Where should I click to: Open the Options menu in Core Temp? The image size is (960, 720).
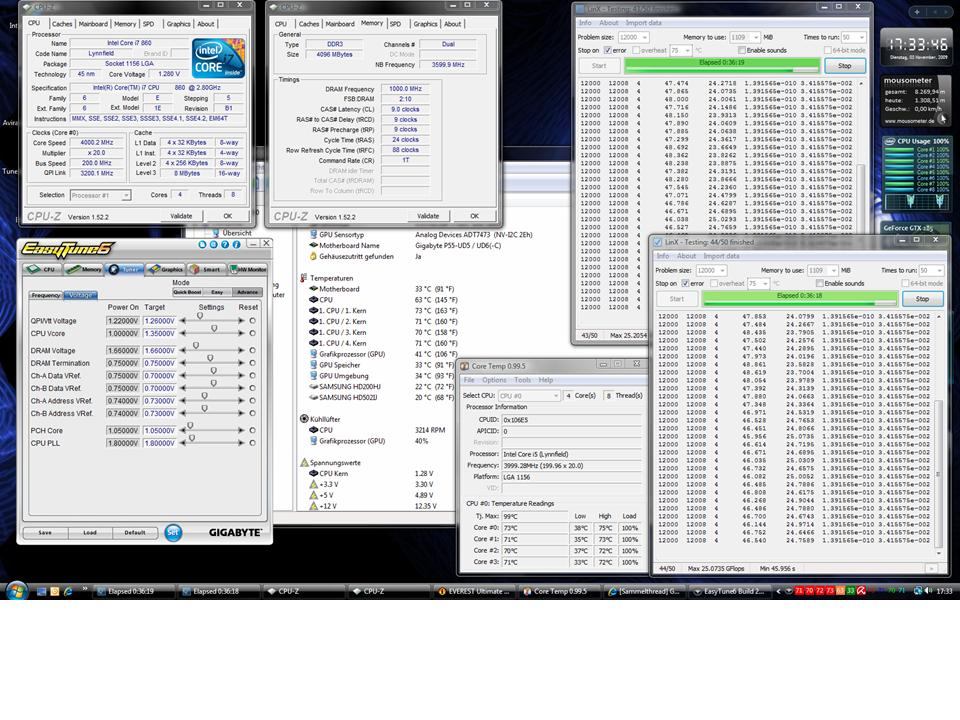tap(494, 380)
